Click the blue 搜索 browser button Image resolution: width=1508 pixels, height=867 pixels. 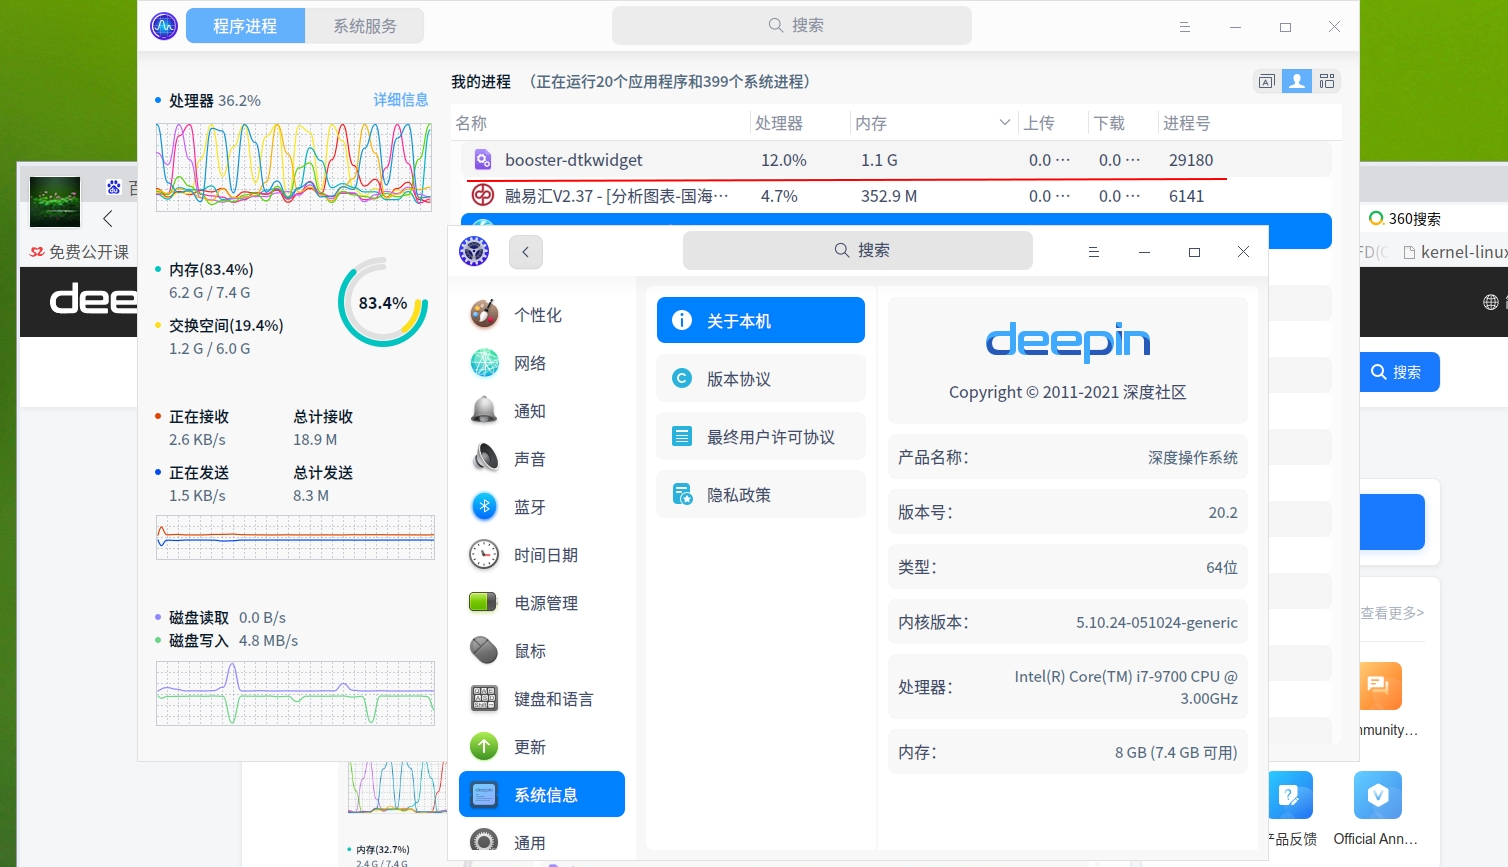1399,371
